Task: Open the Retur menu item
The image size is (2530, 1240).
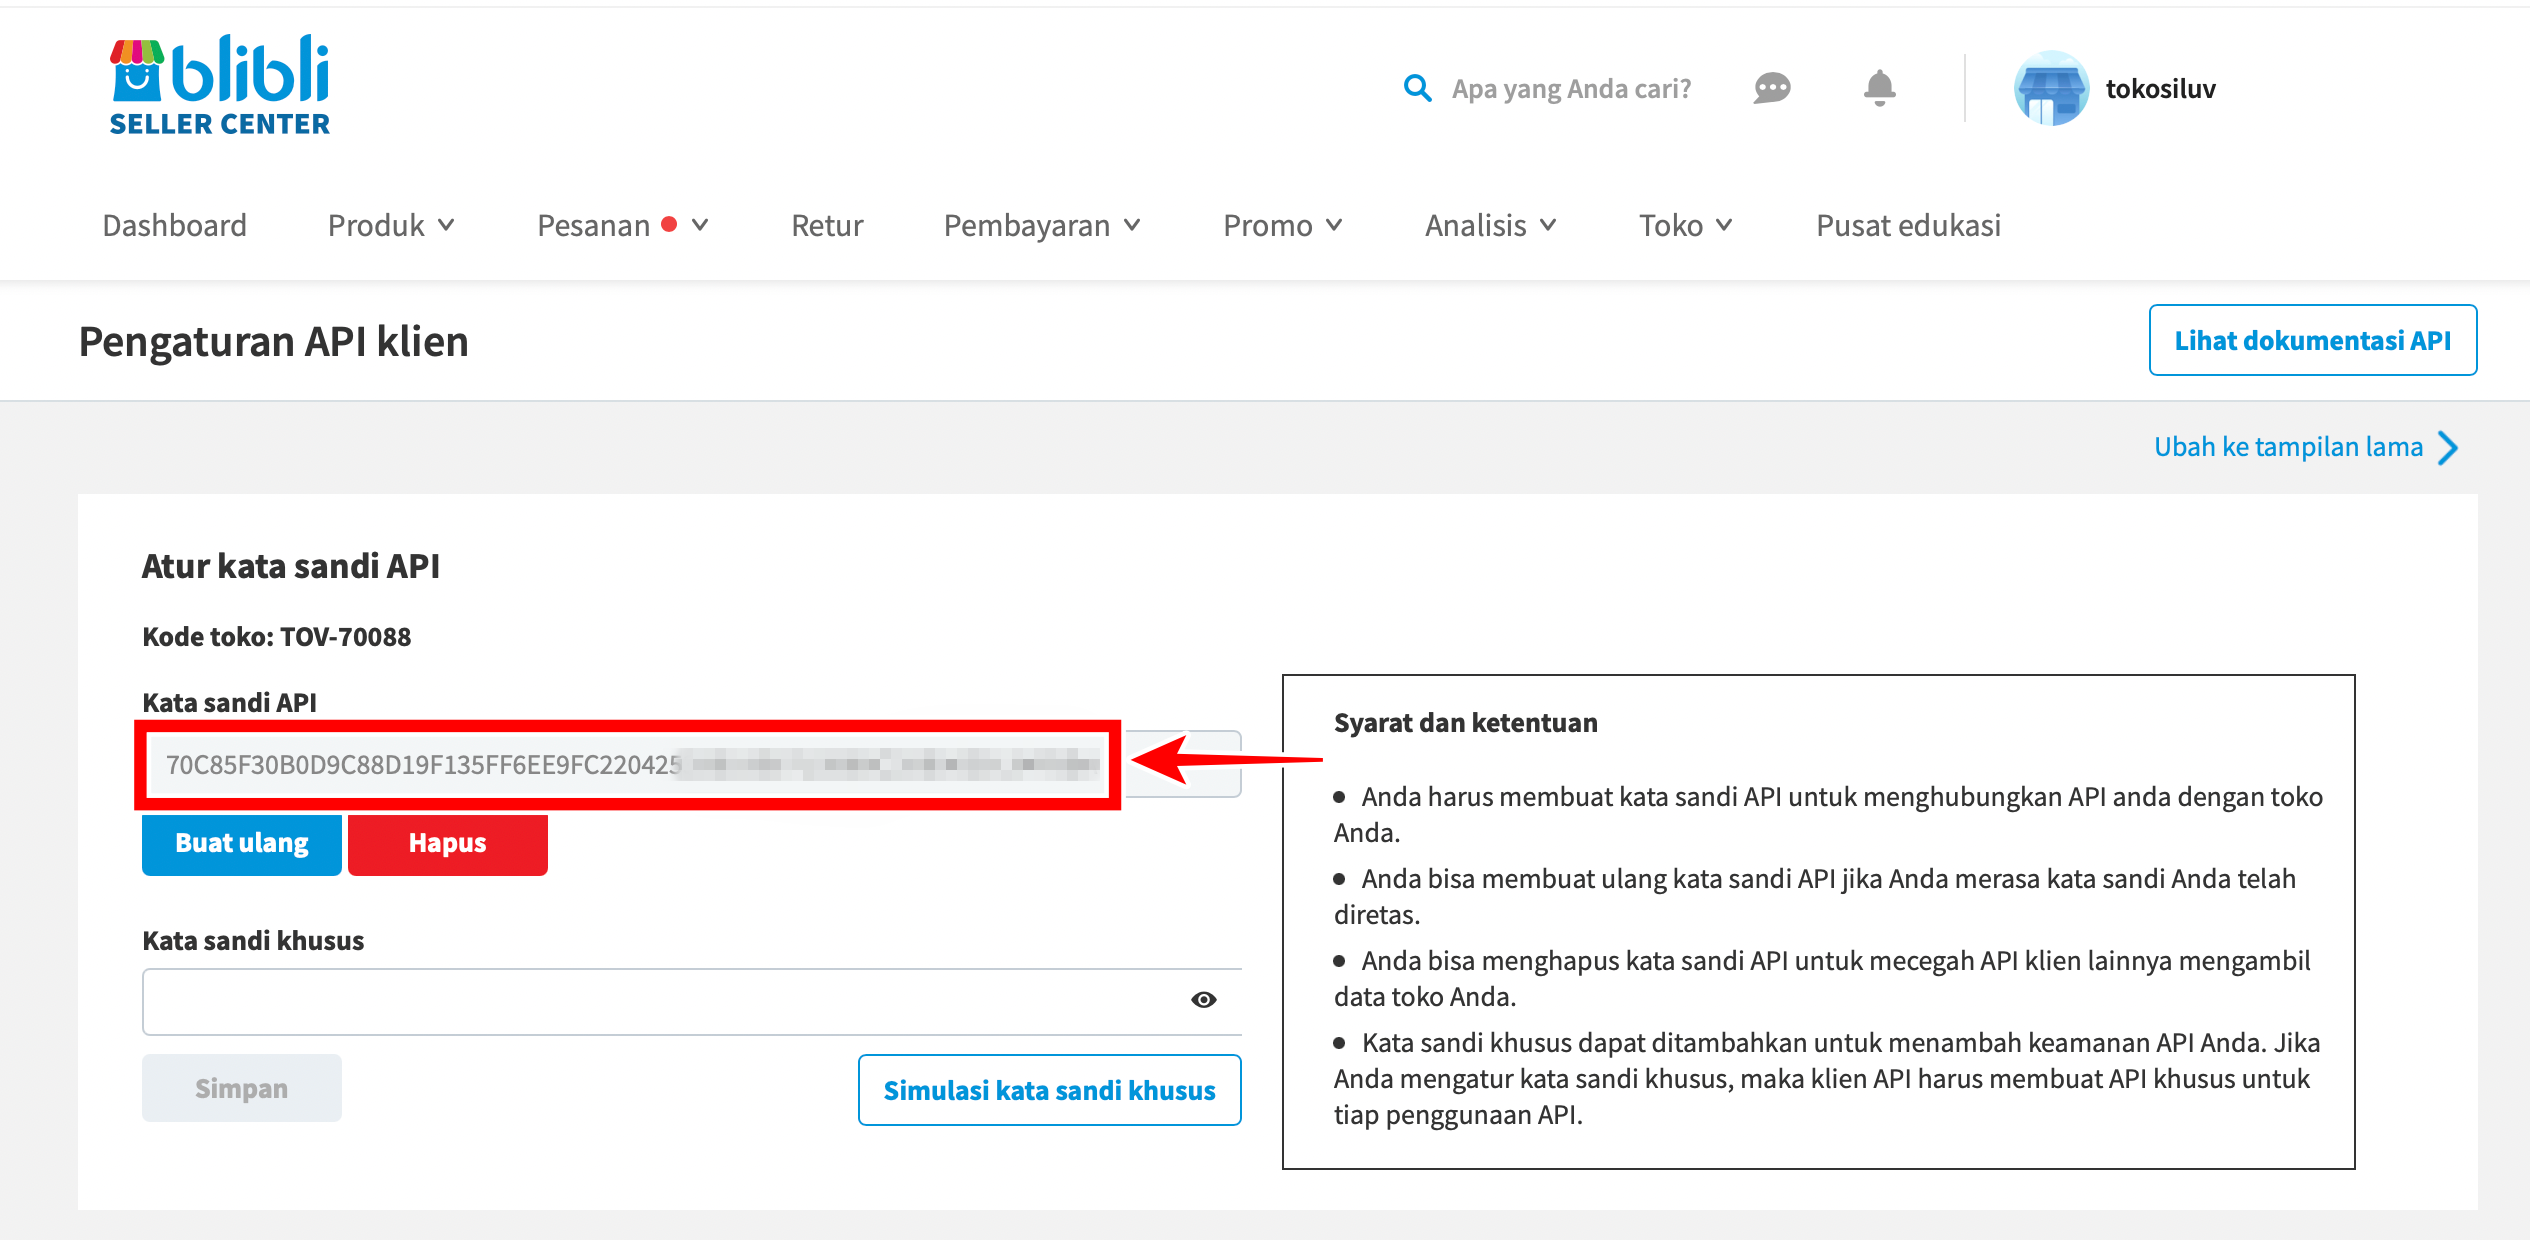Action: [826, 225]
